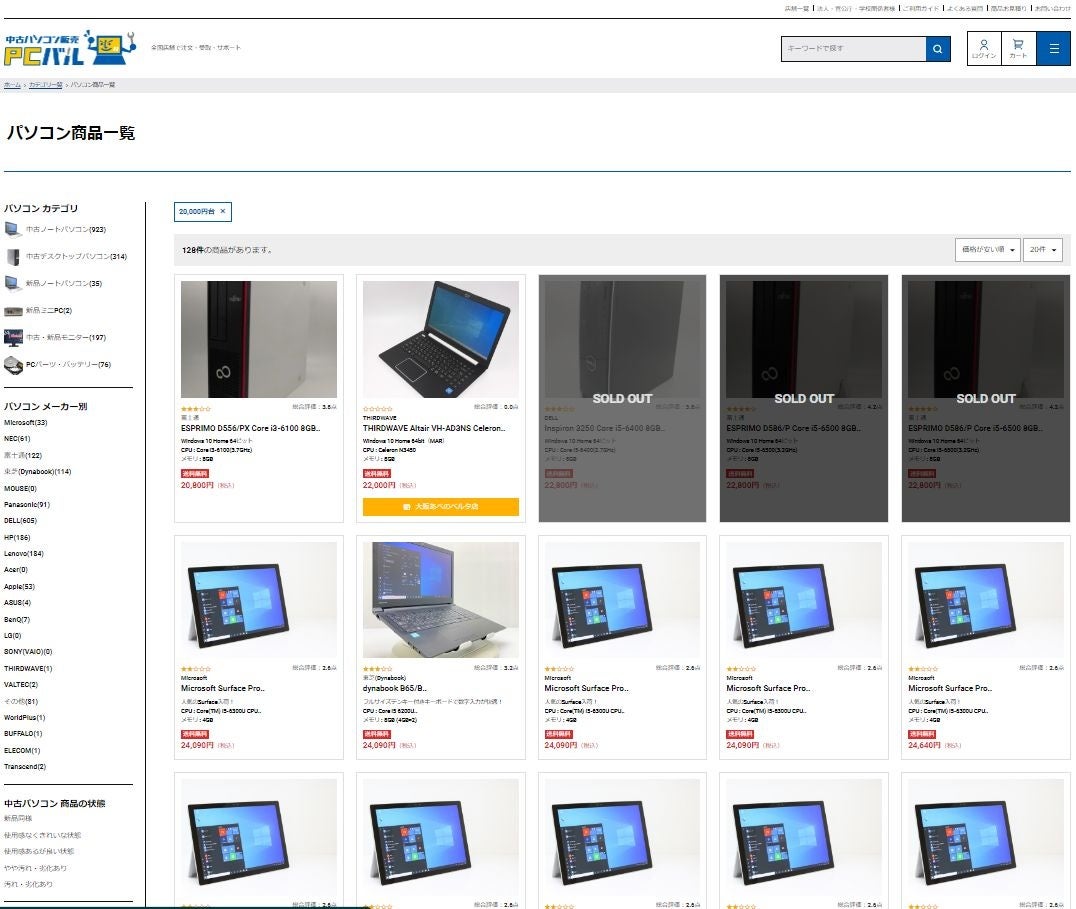Filter by maker Apple(53)
The height and width of the screenshot is (909, 1076).
tap(19, 587)
